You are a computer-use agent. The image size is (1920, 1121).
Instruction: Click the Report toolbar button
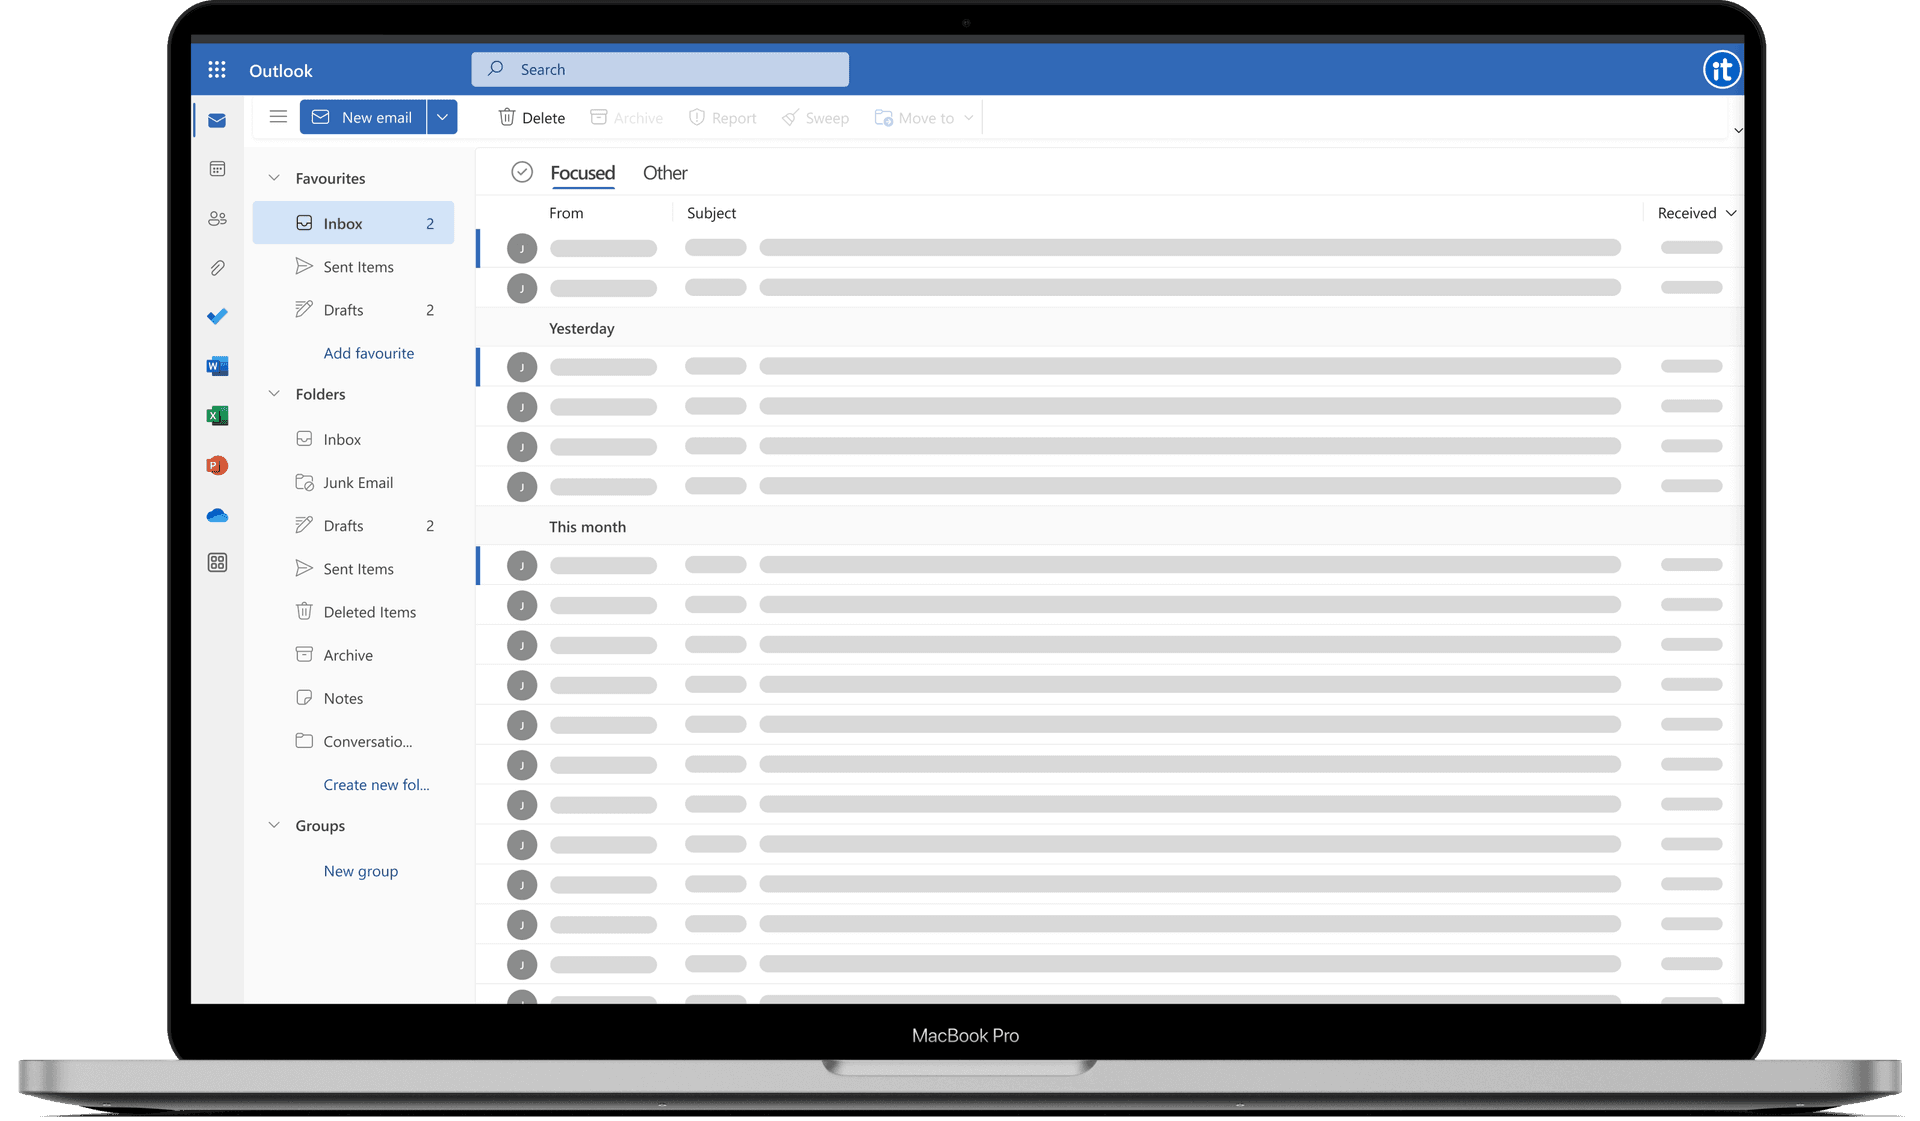pos(723,118)
